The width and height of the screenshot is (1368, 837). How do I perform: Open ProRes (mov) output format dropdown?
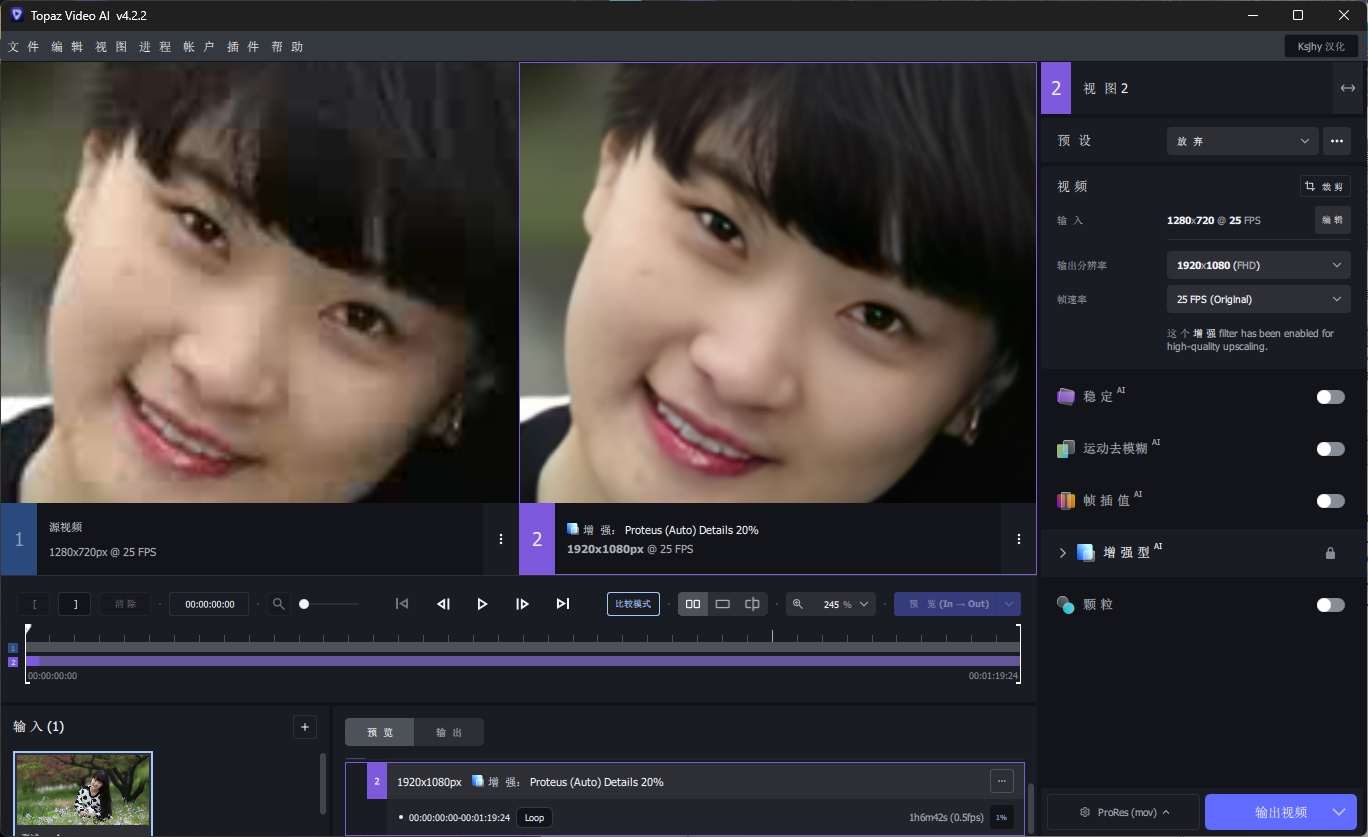point(1121,813)
